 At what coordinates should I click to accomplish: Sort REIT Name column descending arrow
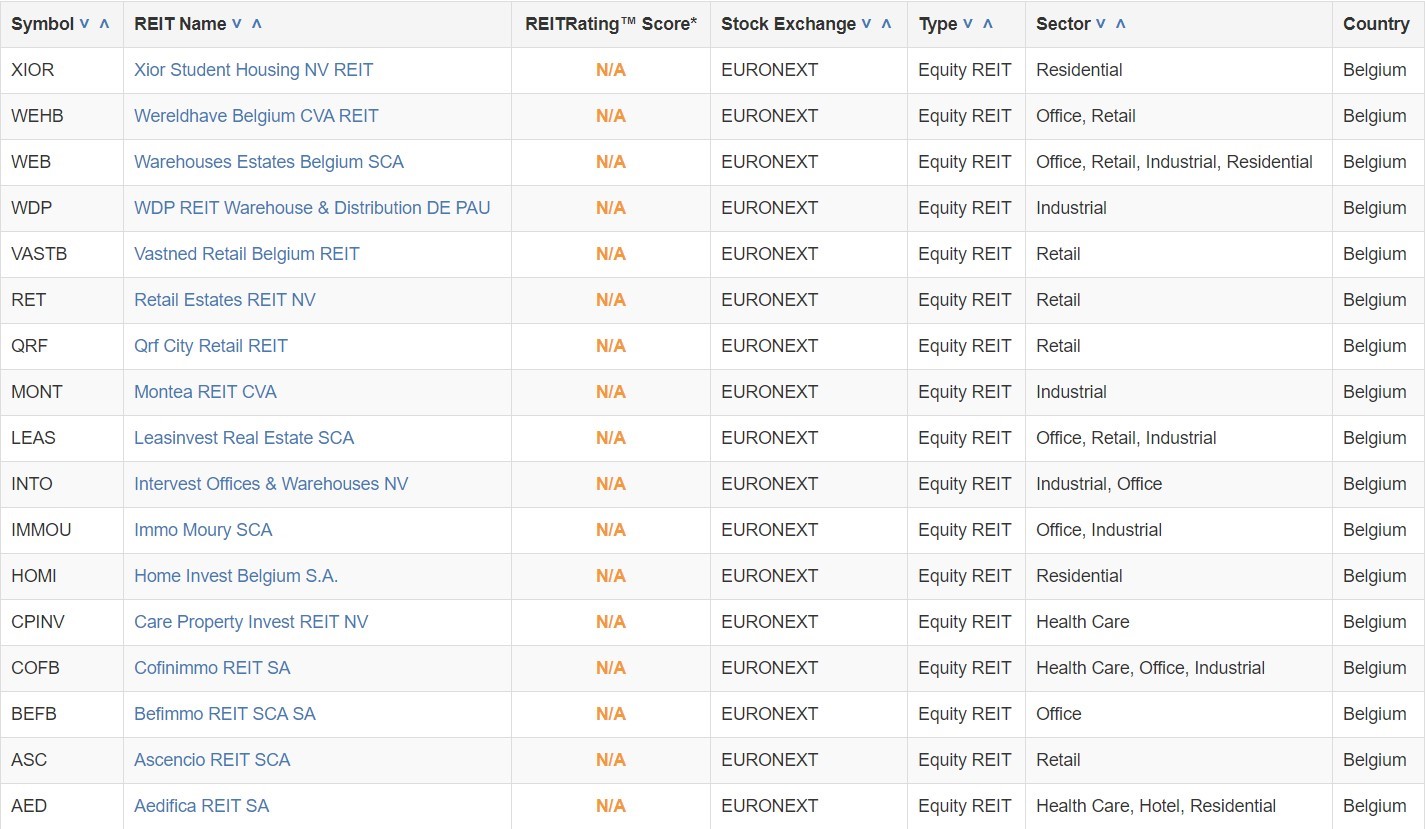coord(236,24)
